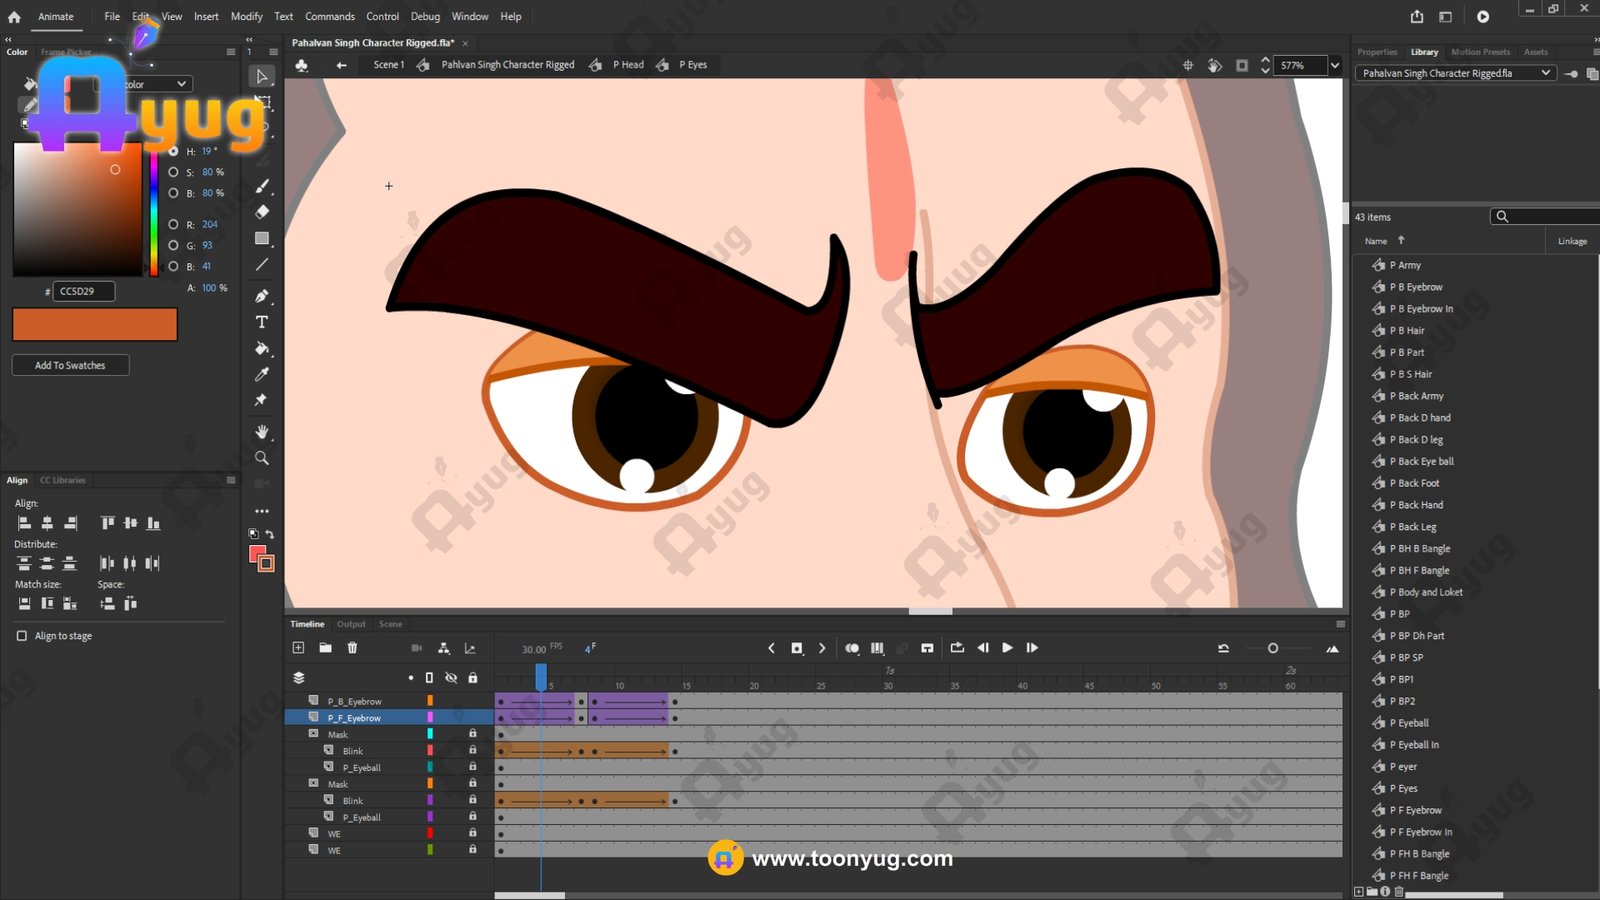Select the Eraser tool
1600x900 pixels.
tap(262, 212)
